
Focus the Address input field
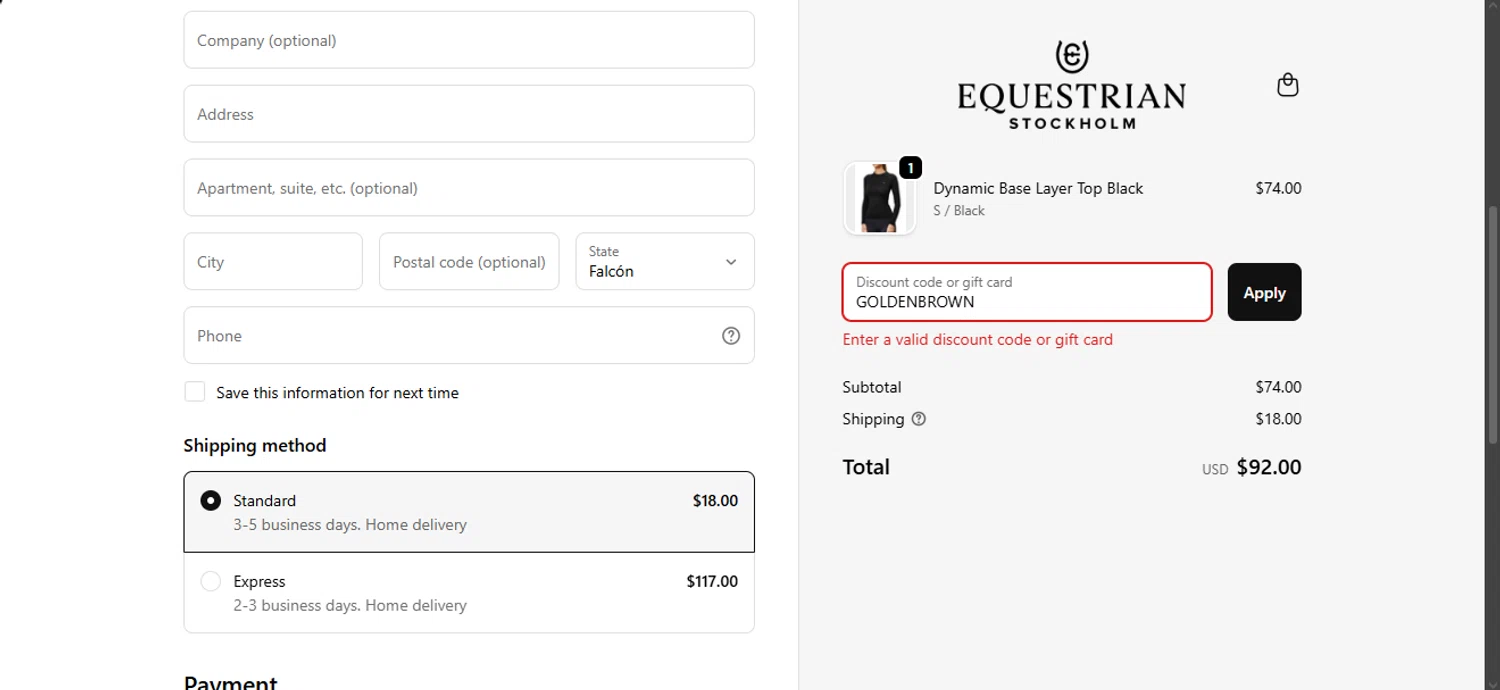coord(469,114)
